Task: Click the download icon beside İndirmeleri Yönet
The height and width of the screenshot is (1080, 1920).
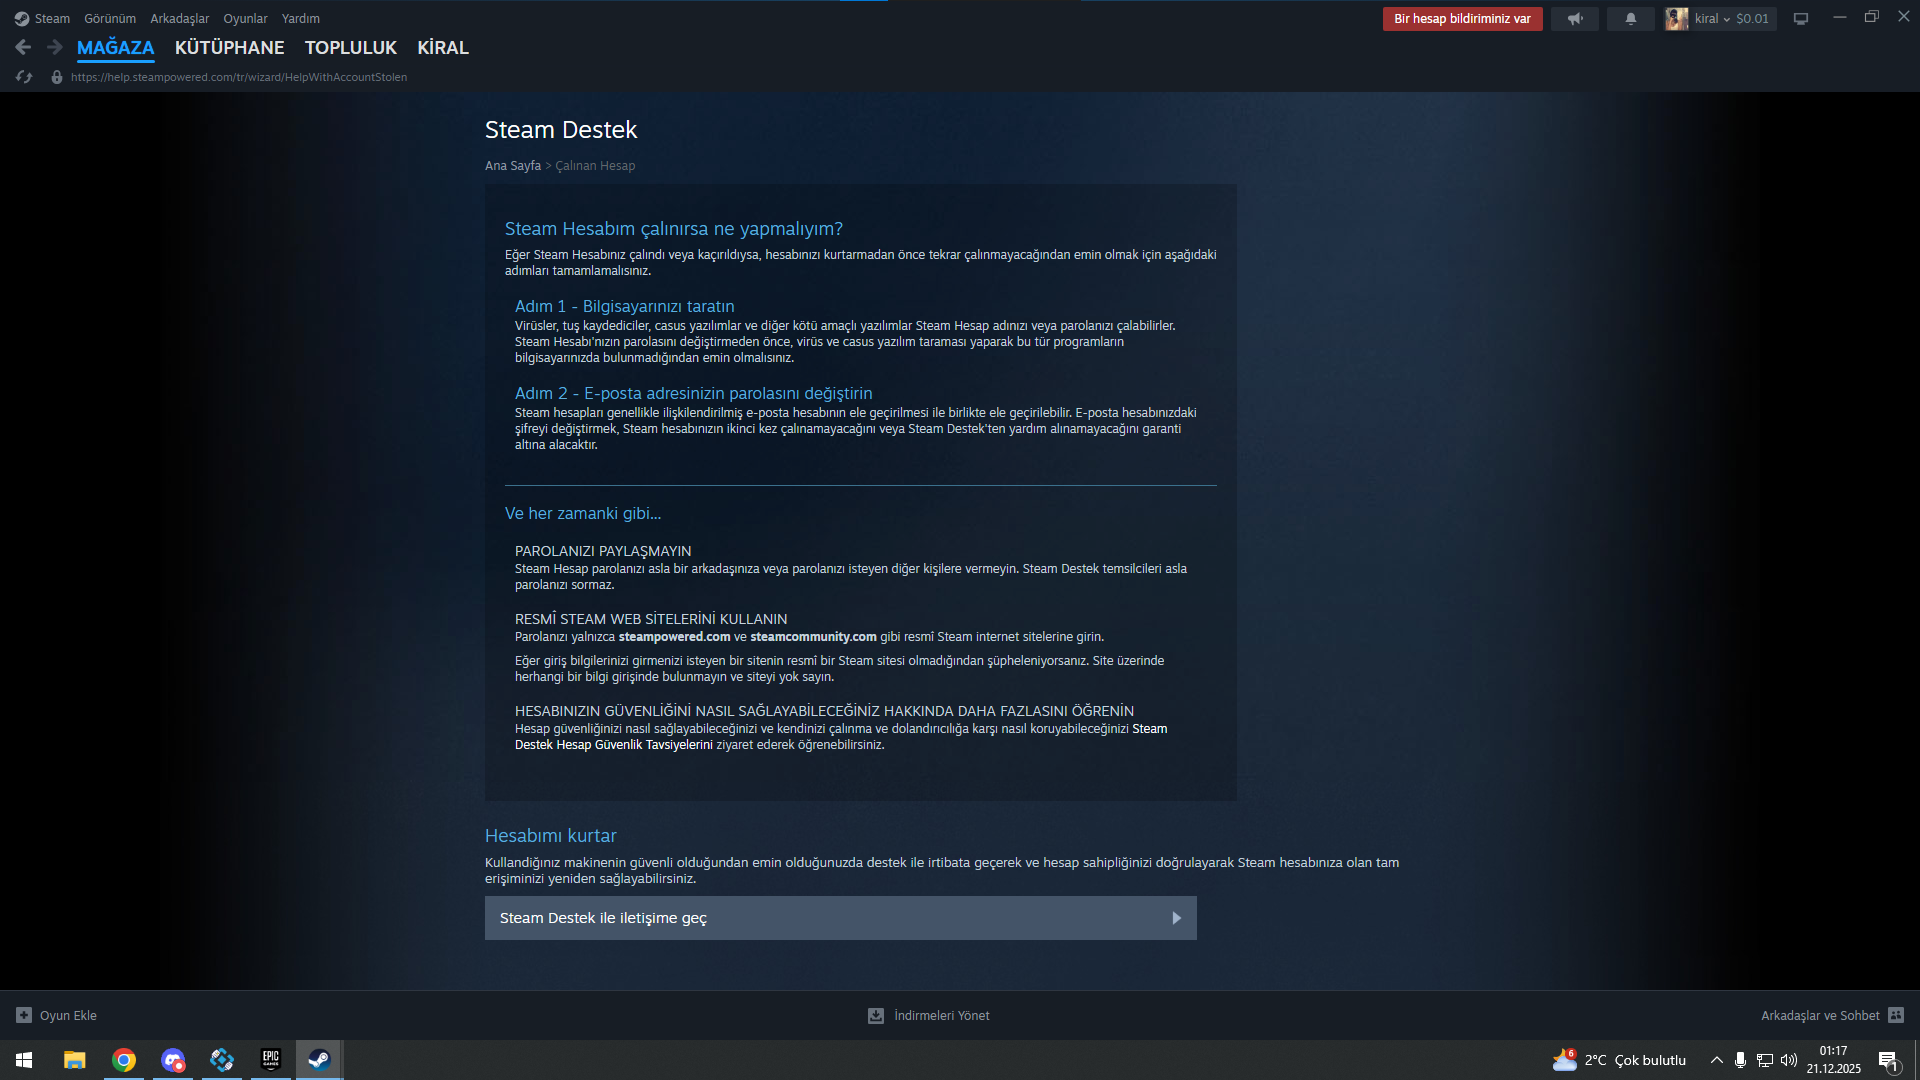Action: [876, 1015]
